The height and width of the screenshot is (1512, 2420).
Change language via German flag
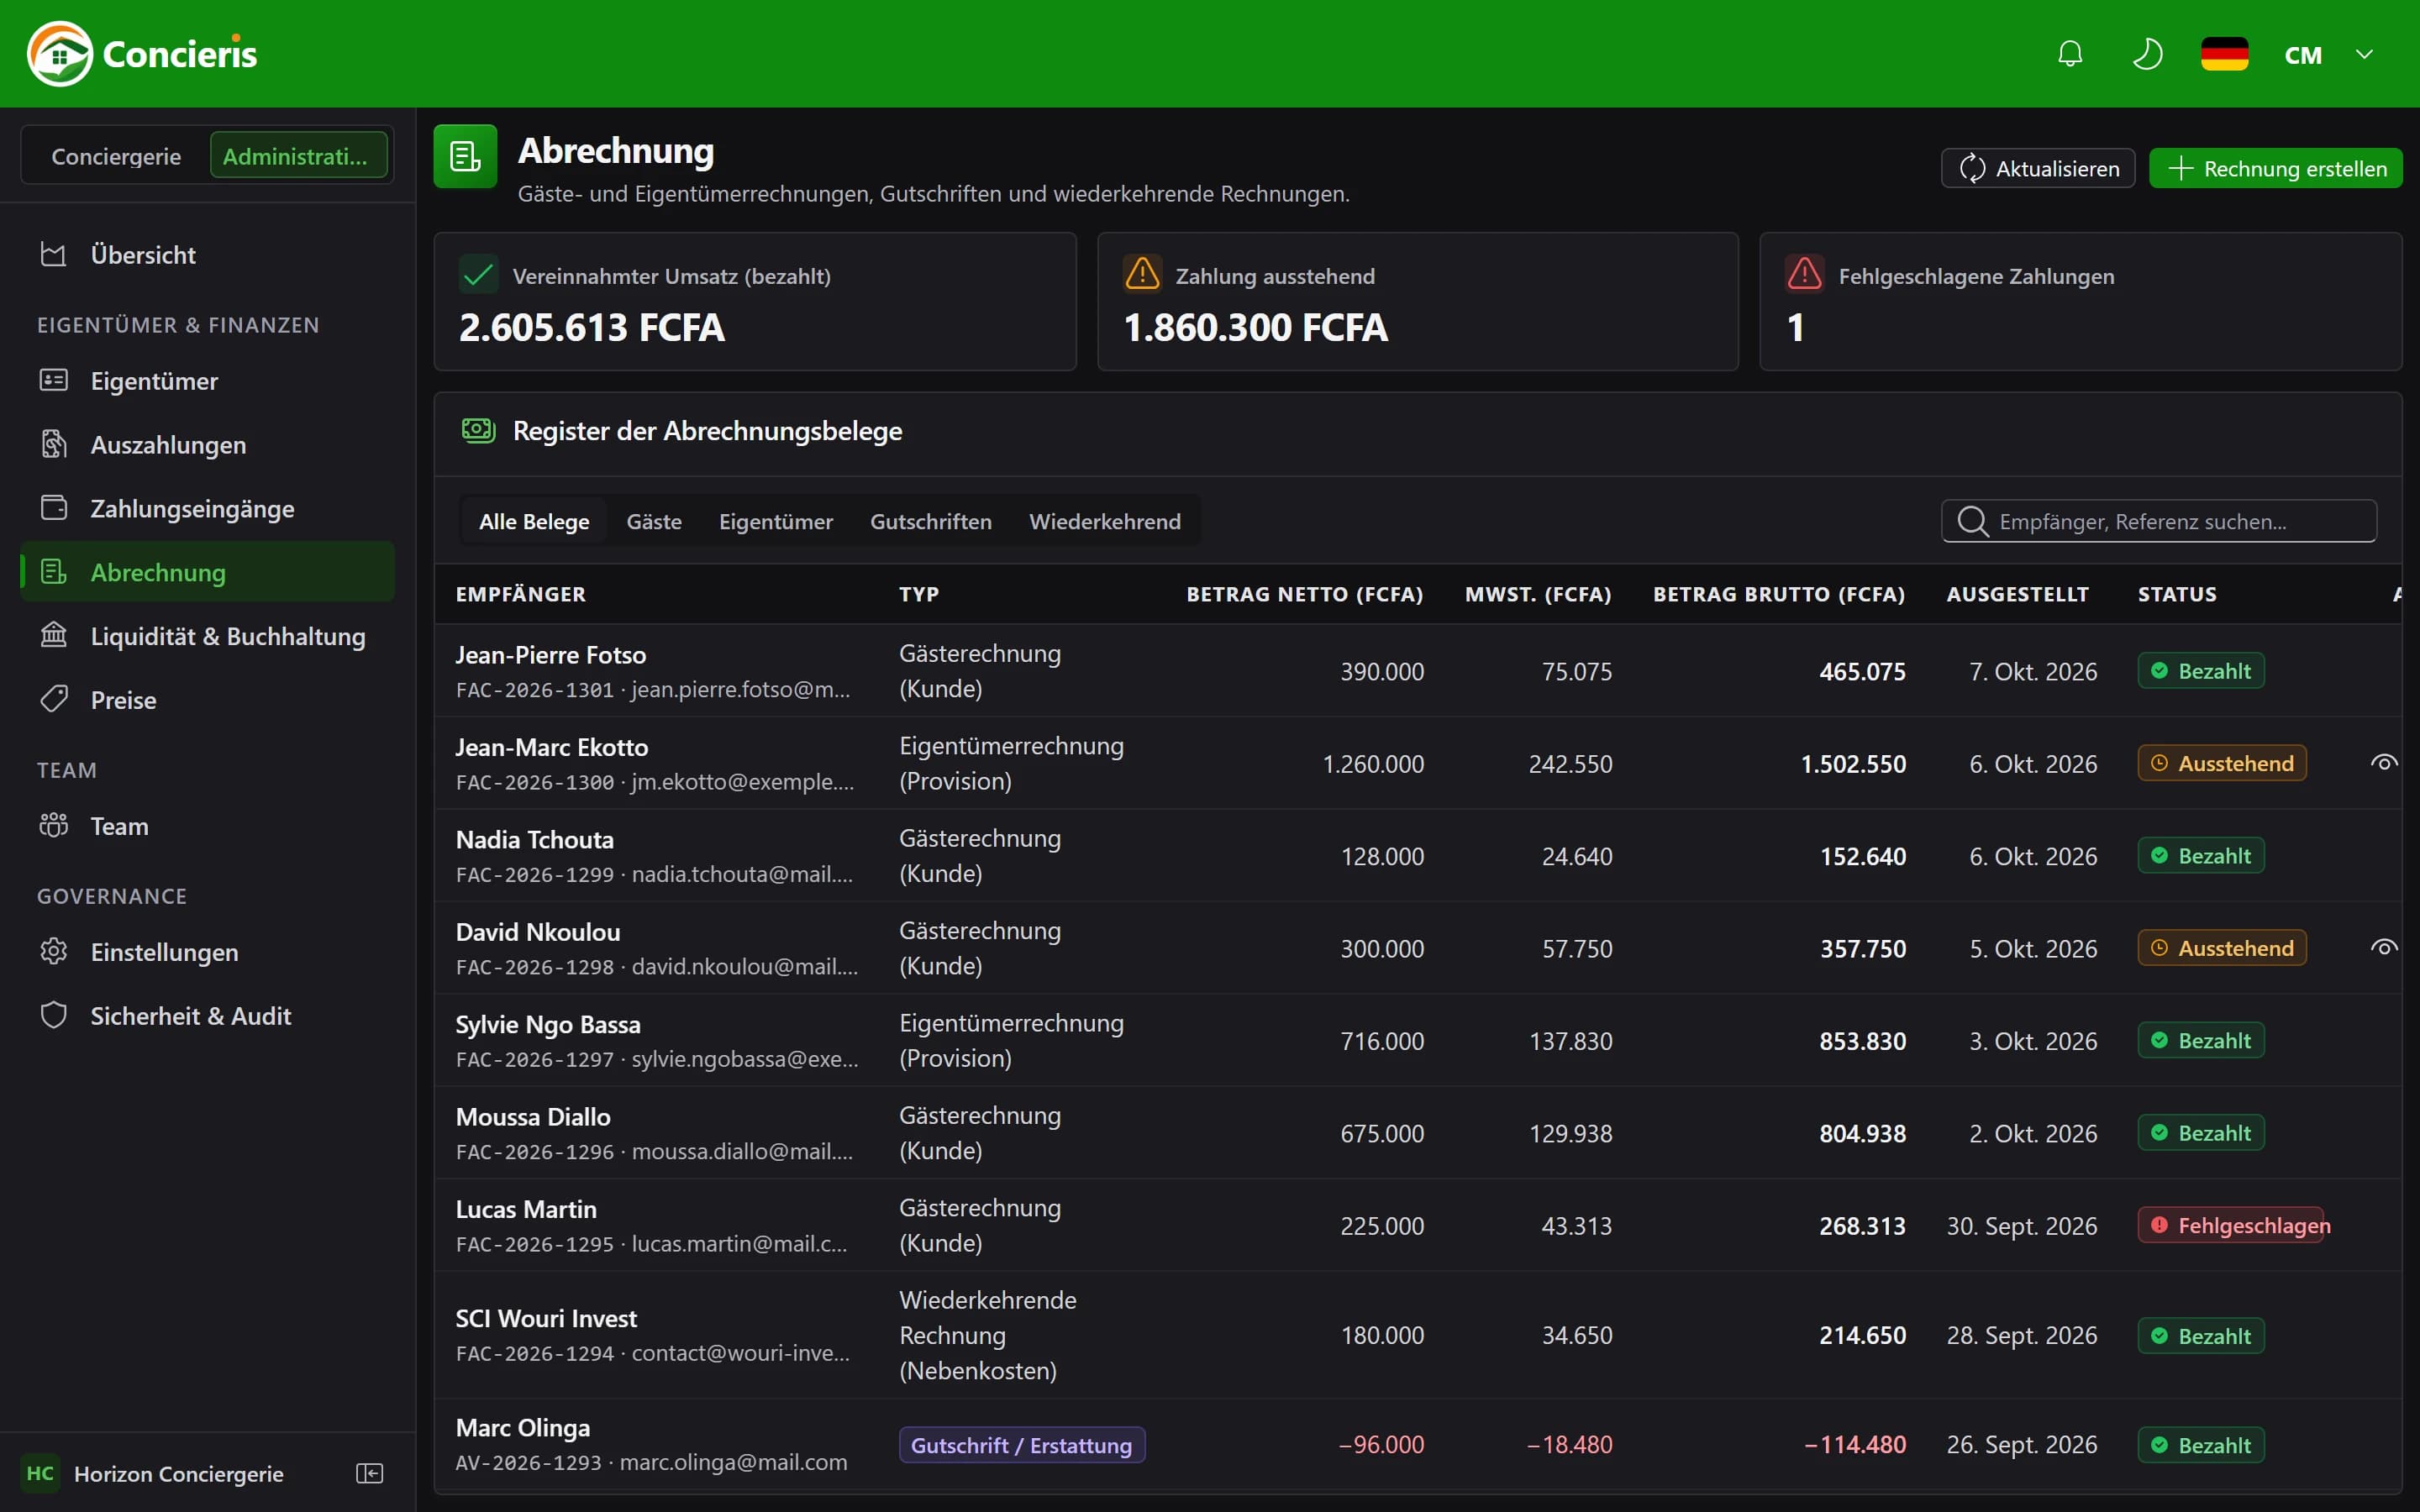(x=2224, y=54)
